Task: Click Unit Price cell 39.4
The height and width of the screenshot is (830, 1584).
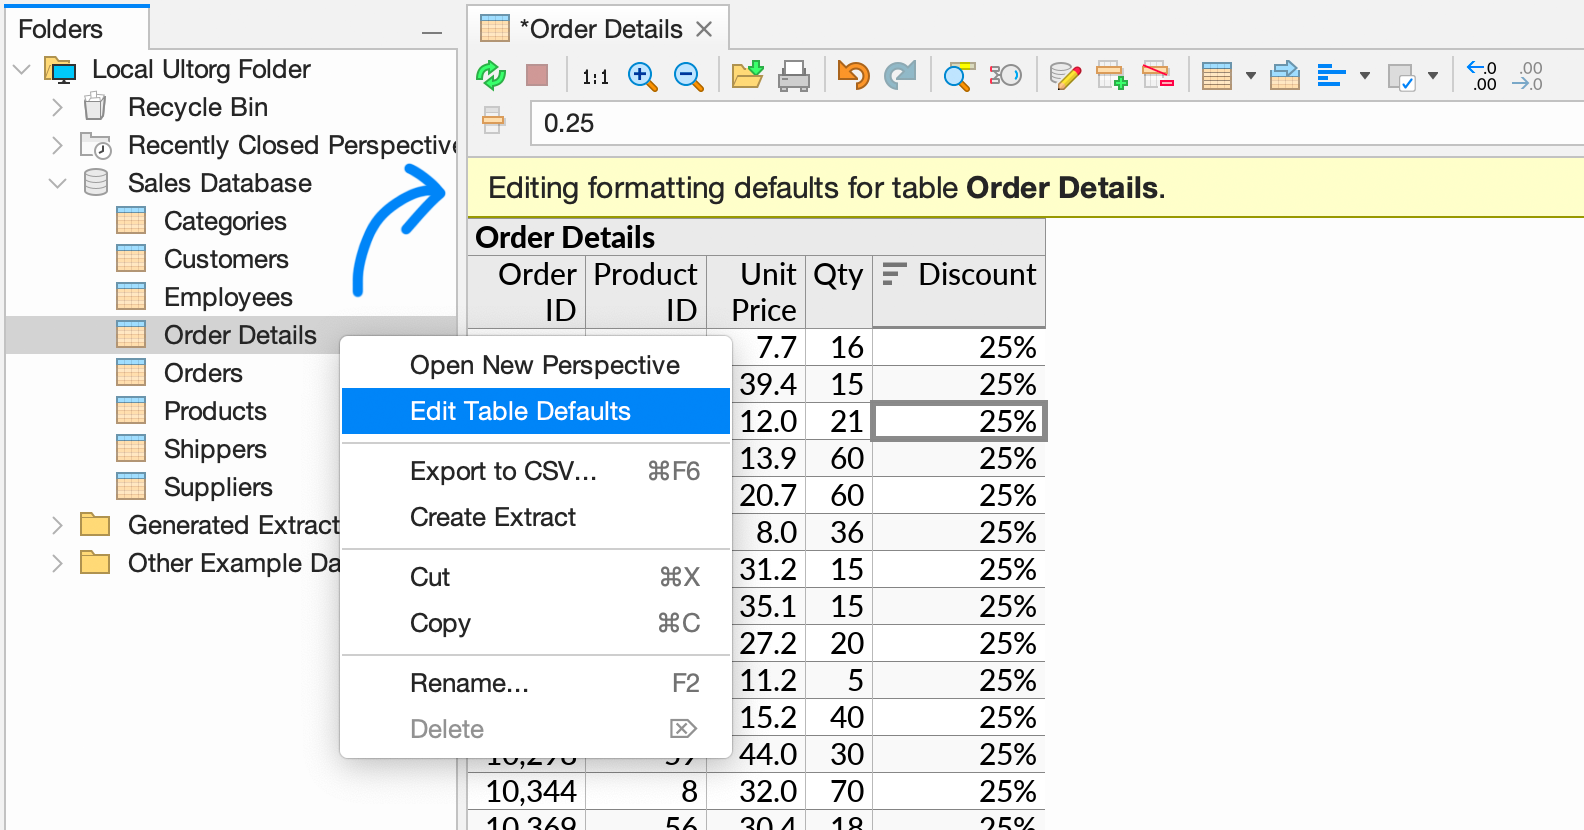Action: (768, 384)
